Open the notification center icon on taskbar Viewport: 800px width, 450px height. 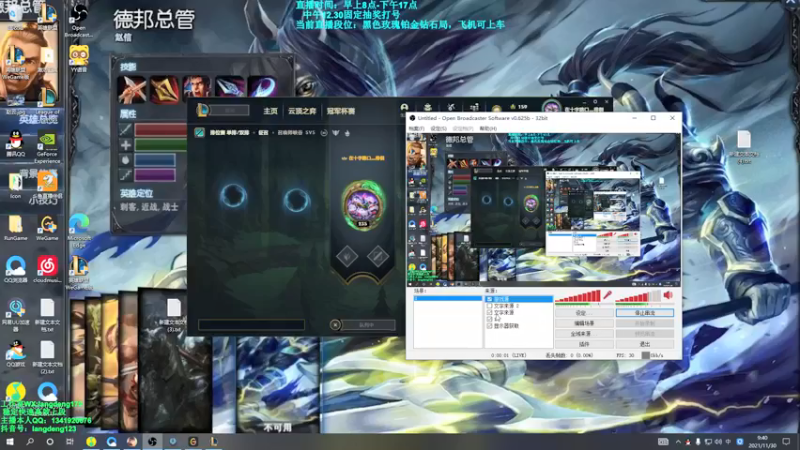(x=786, y=442)
